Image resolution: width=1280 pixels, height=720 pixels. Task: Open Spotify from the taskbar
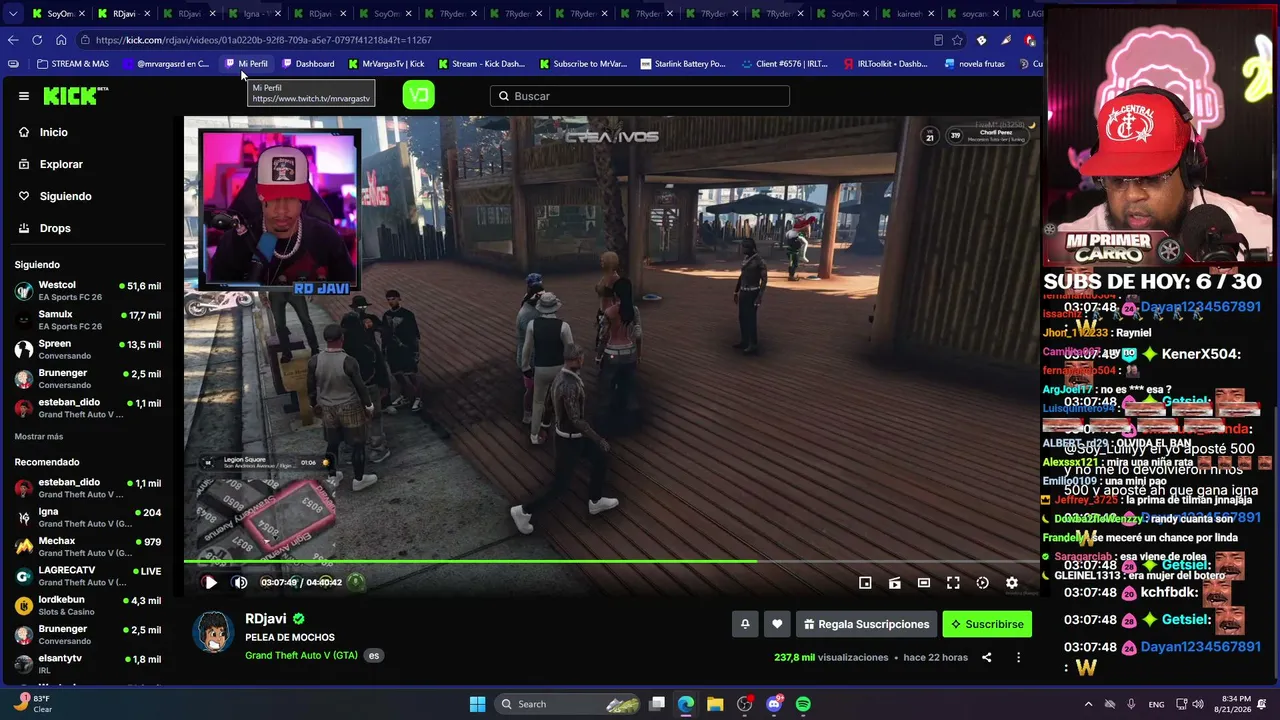click(803, 704)
